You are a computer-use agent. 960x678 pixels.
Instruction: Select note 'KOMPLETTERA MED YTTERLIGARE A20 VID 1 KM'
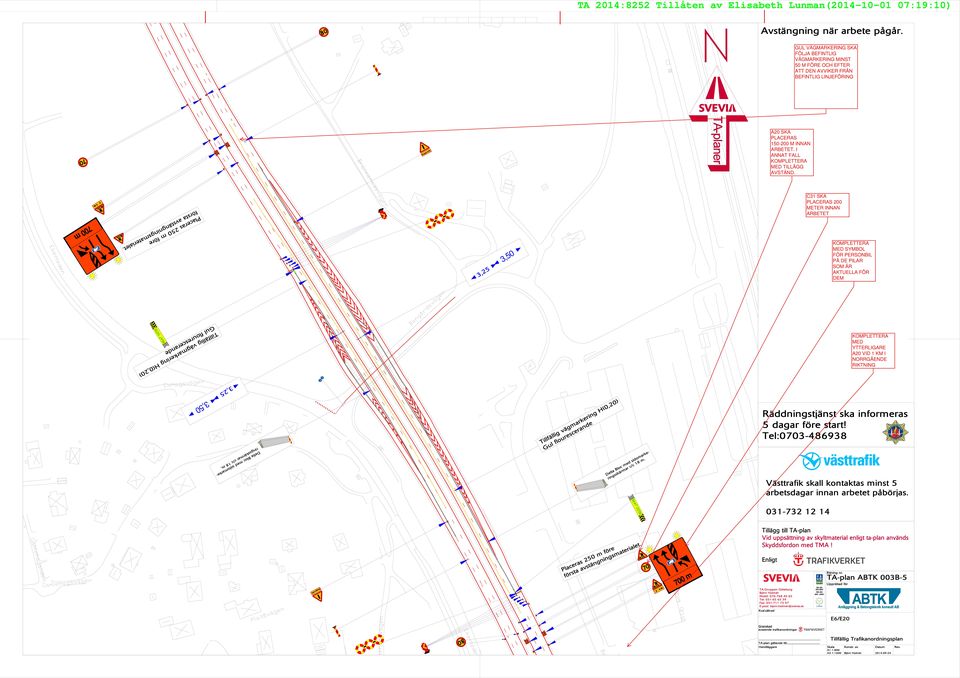[x=872, y=350]
